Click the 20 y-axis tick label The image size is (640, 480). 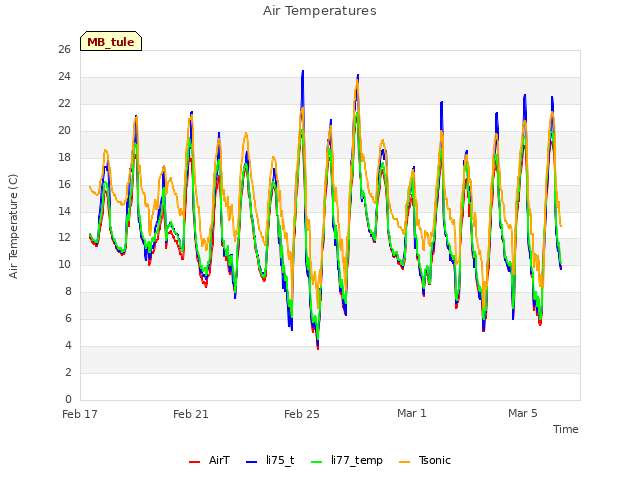[x=64, y=130]
